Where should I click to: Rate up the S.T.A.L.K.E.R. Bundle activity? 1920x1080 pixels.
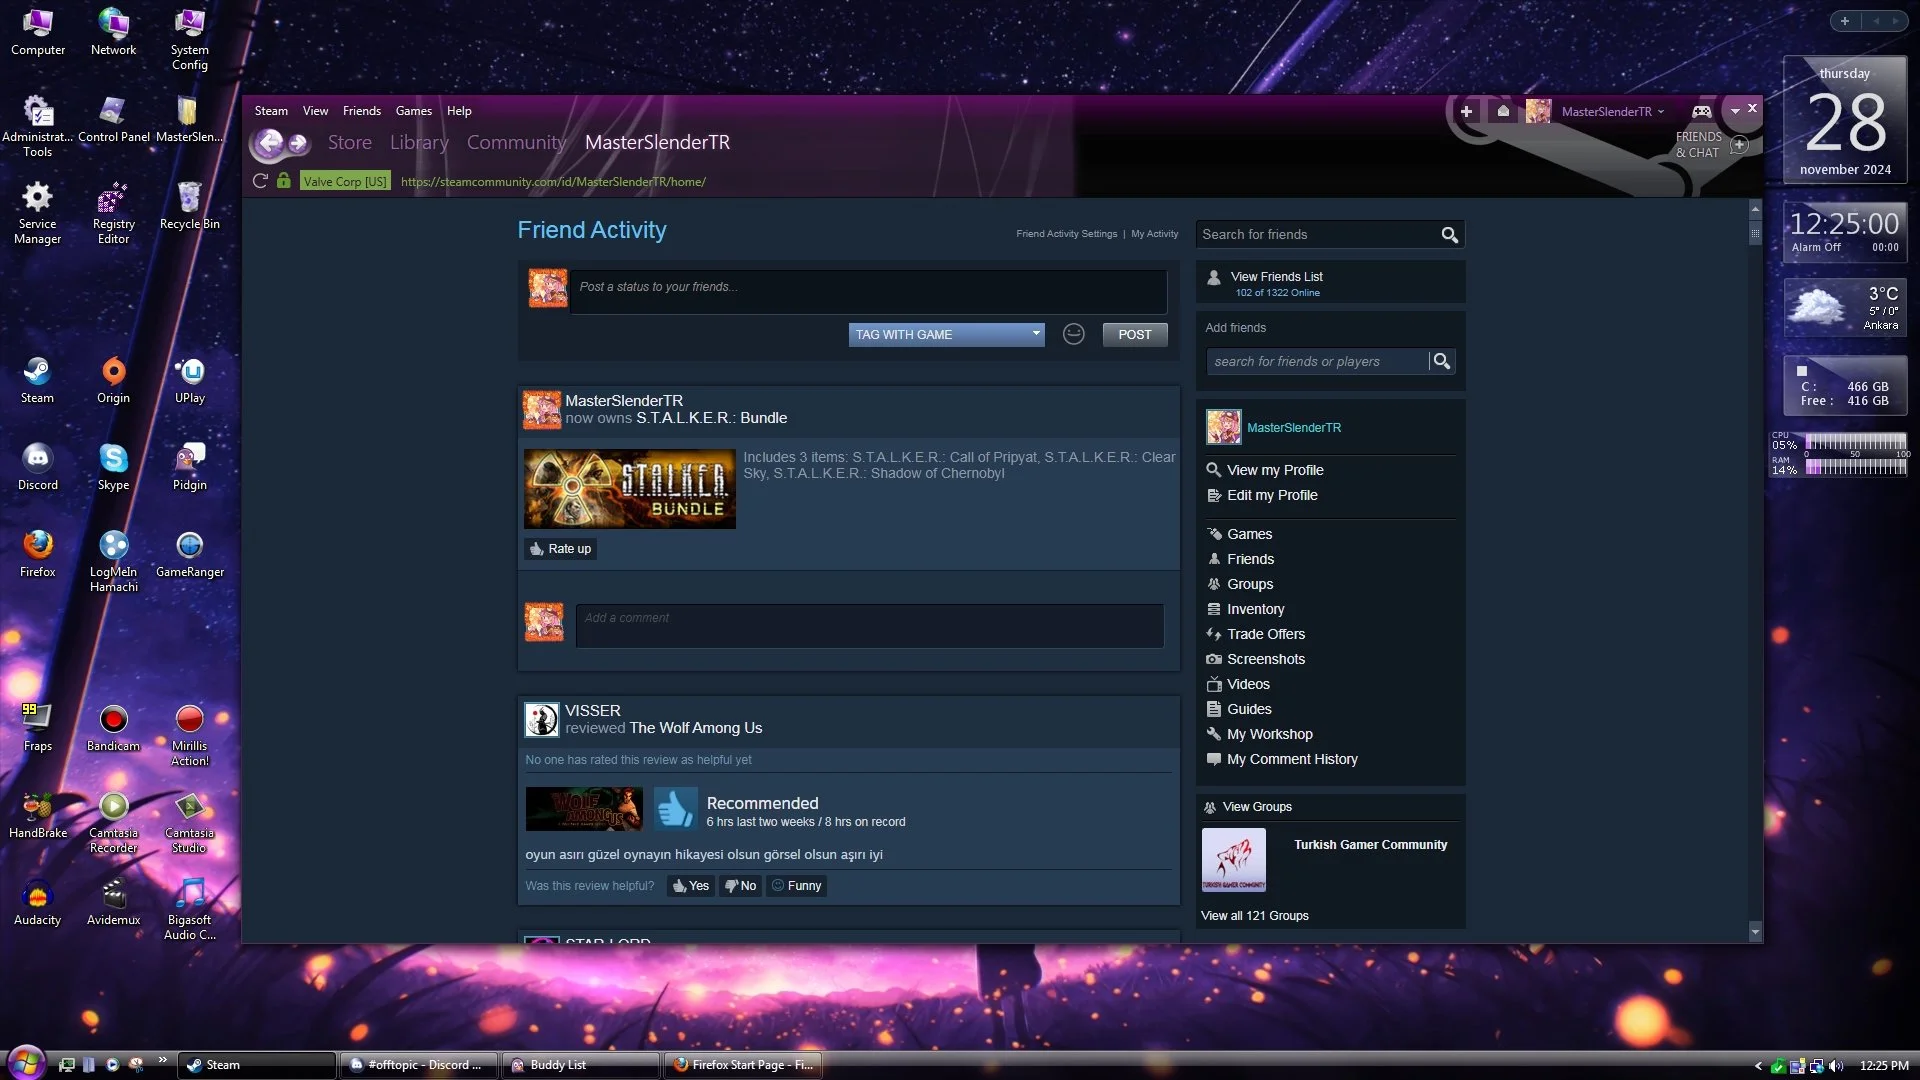561,549
